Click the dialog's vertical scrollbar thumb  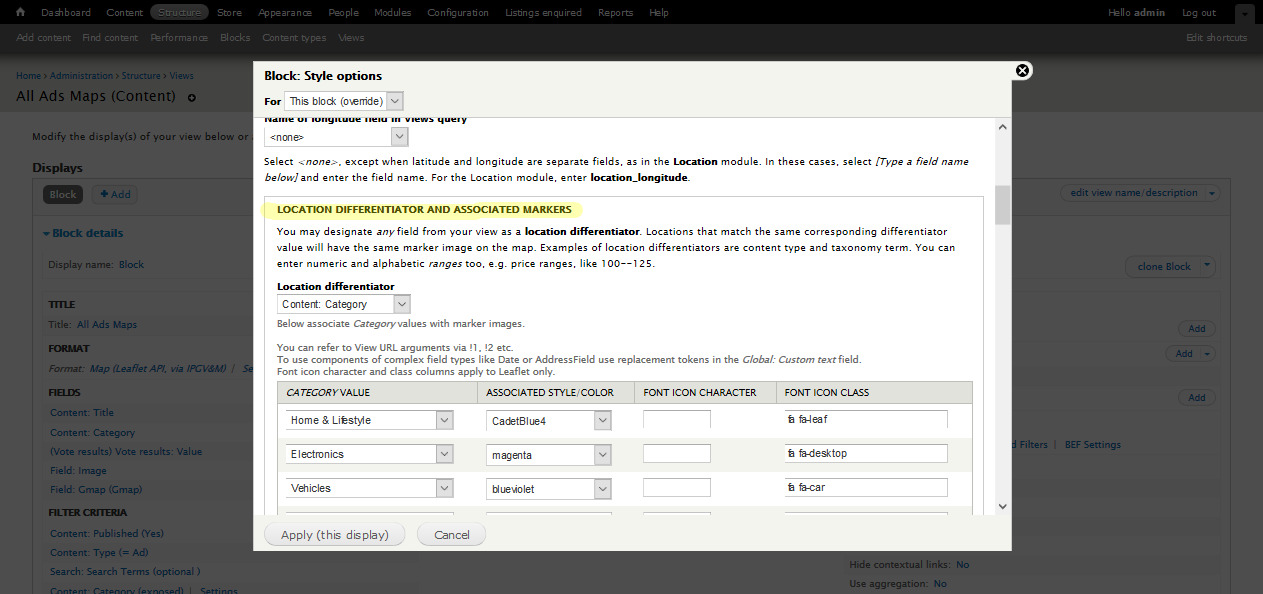pyautogui.click(x=1002, y=205)
